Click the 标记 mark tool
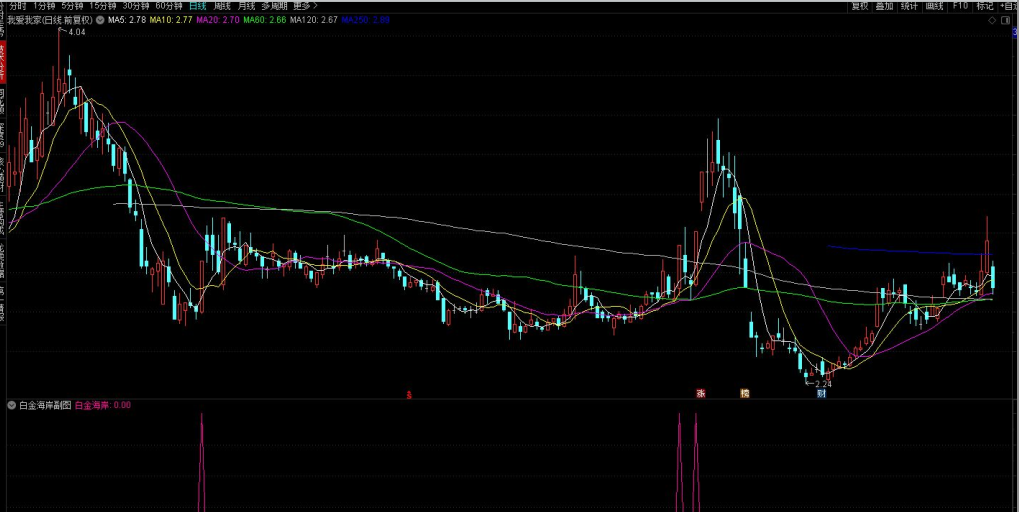The width and height of the screenshot is (1019, 512). [x=984, y=6]
